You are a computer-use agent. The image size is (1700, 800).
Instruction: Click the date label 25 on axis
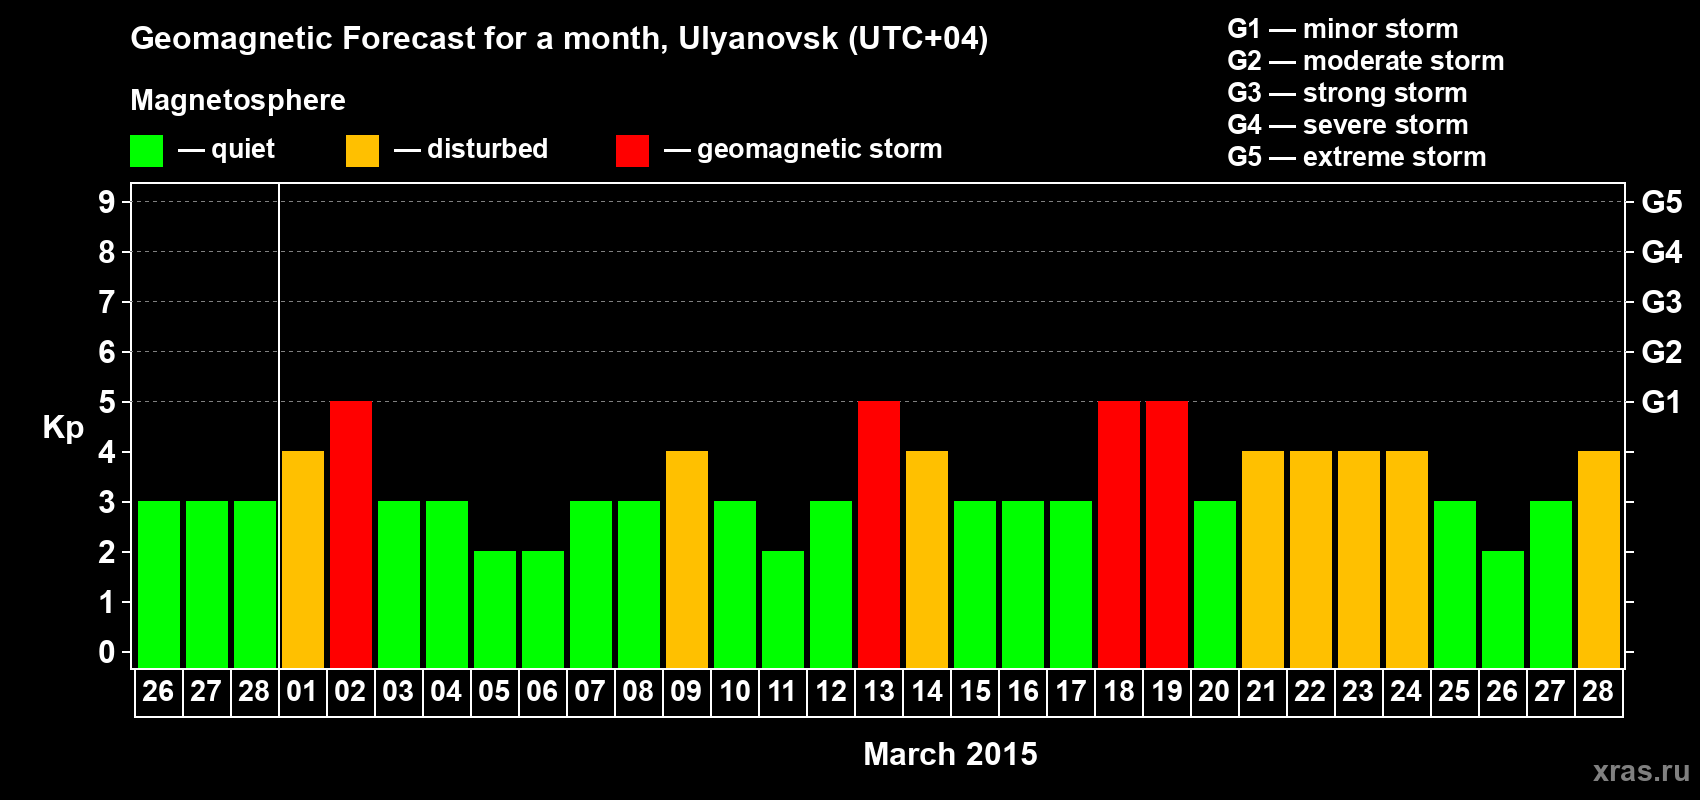coord(1454,692)
